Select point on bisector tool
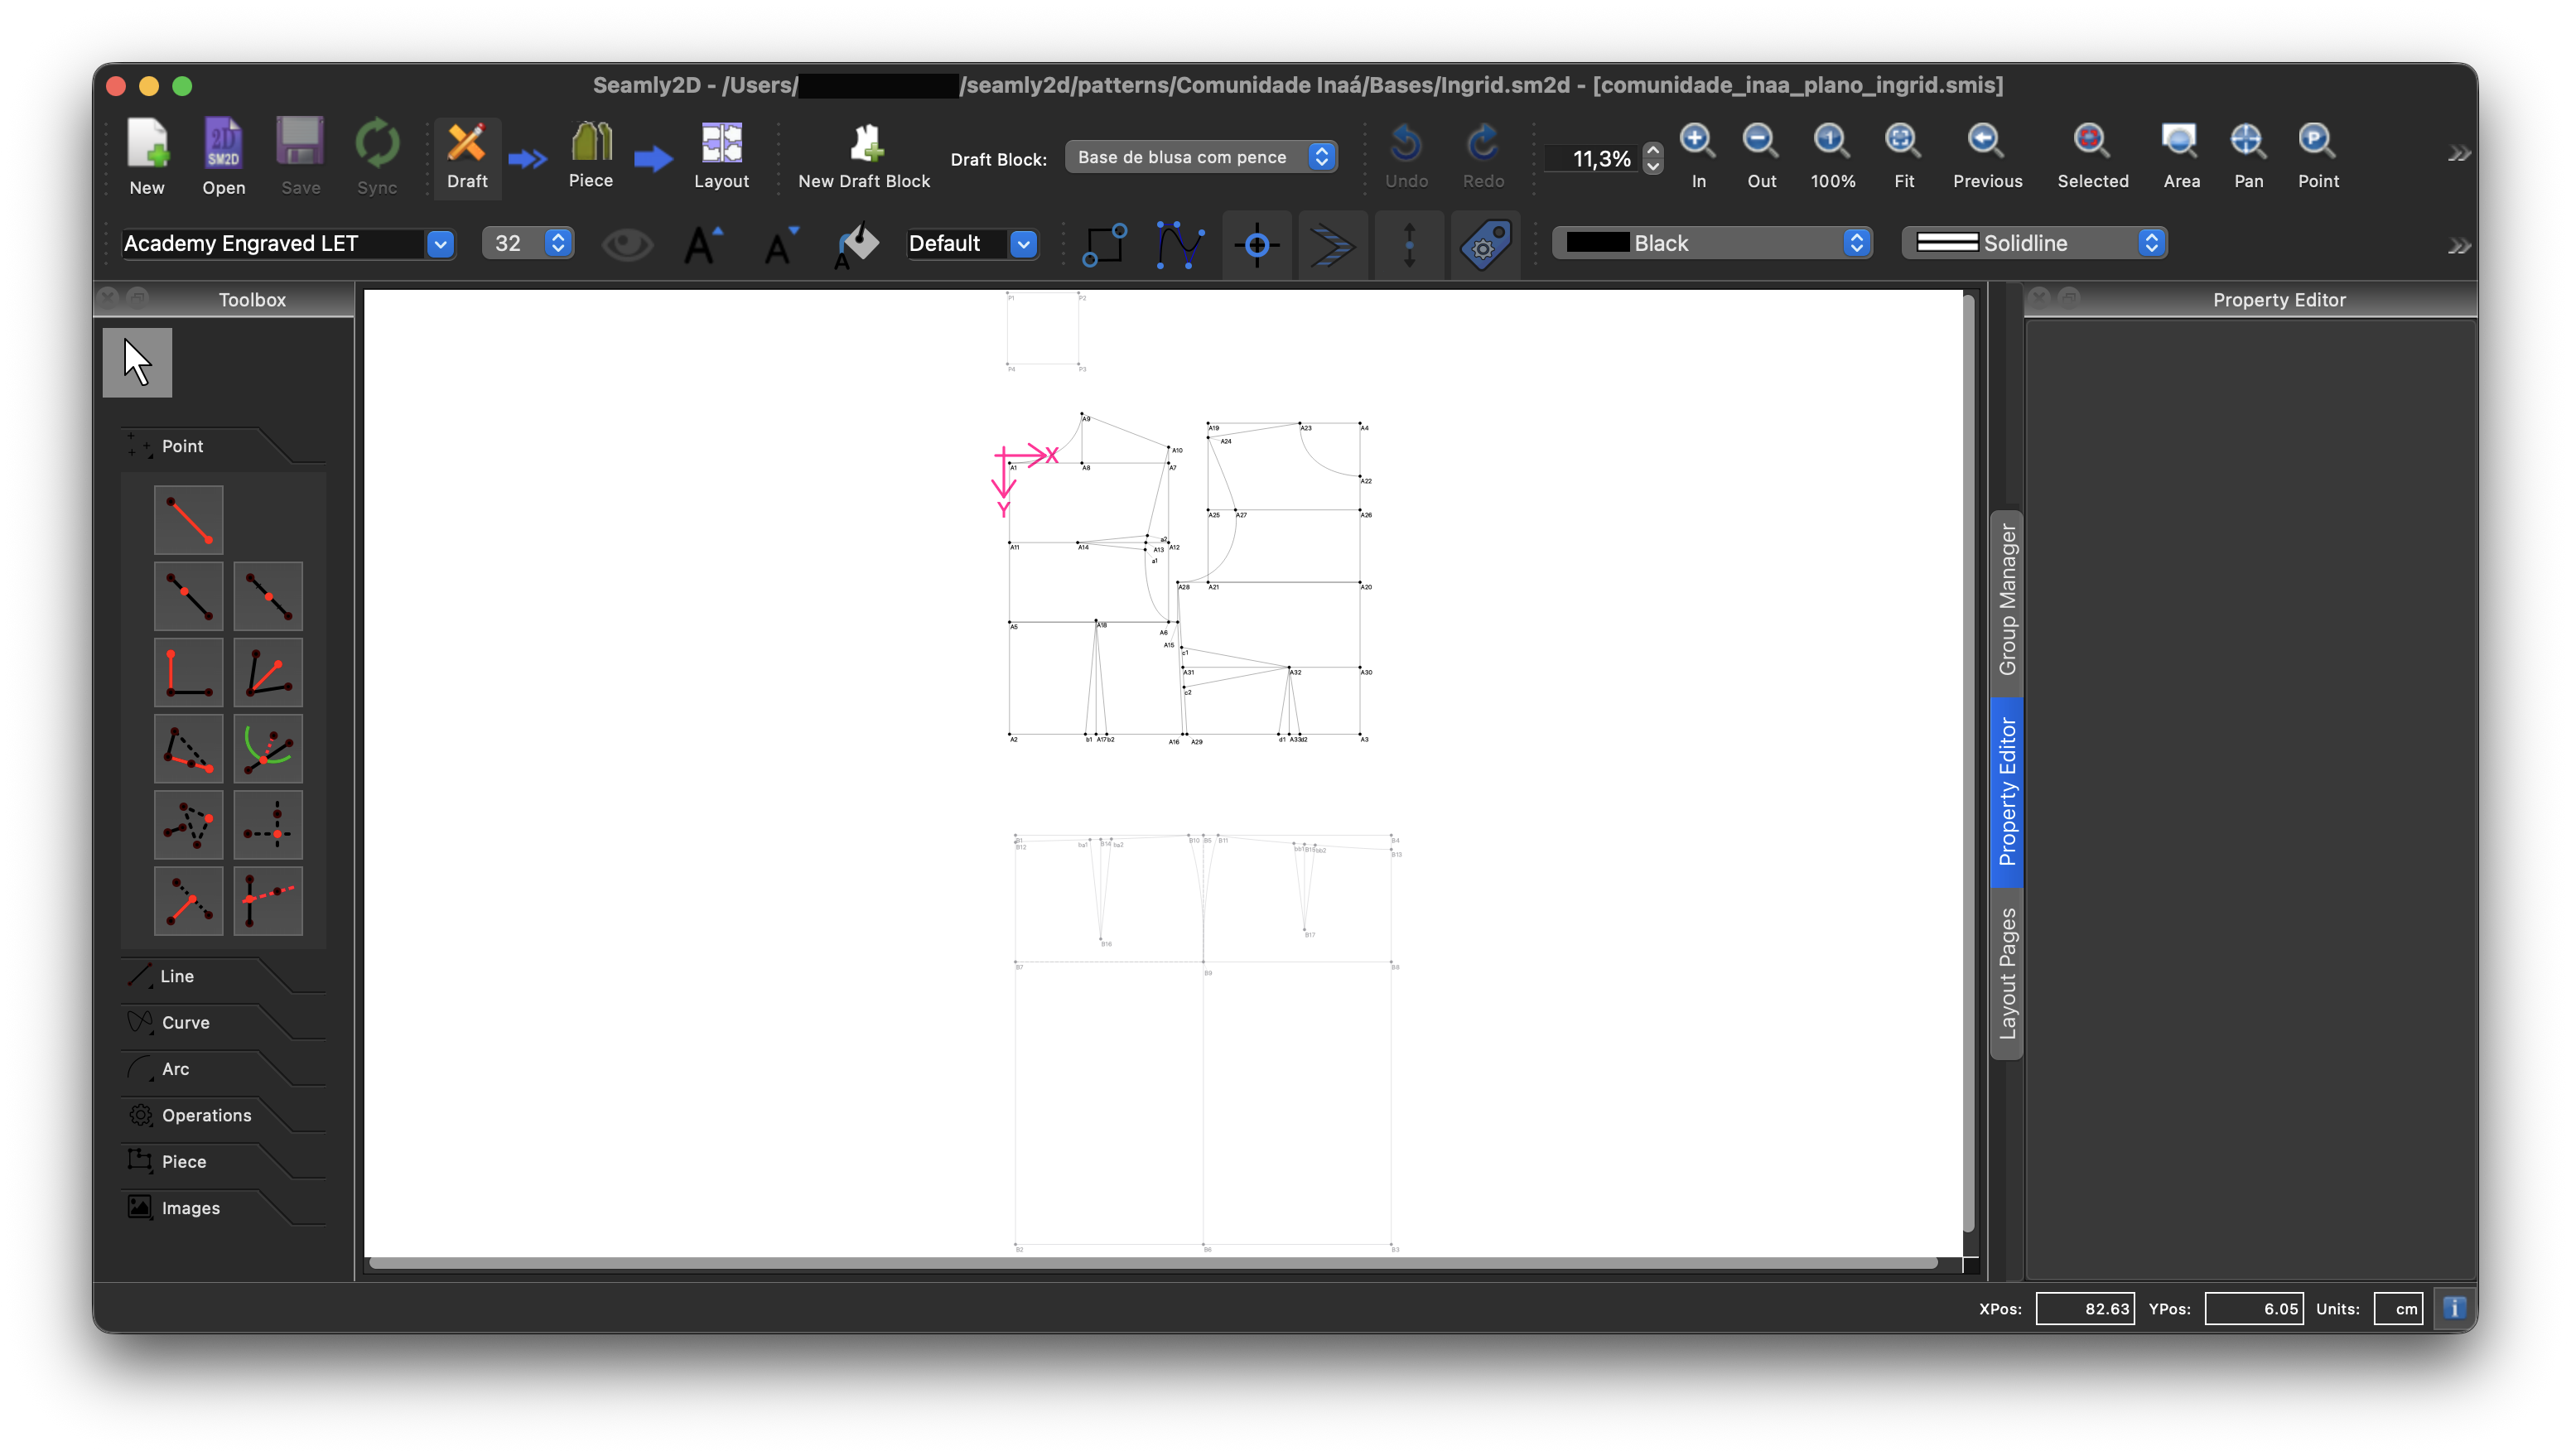Viewport: 2571px width, 1456px height. click(268, 672)
